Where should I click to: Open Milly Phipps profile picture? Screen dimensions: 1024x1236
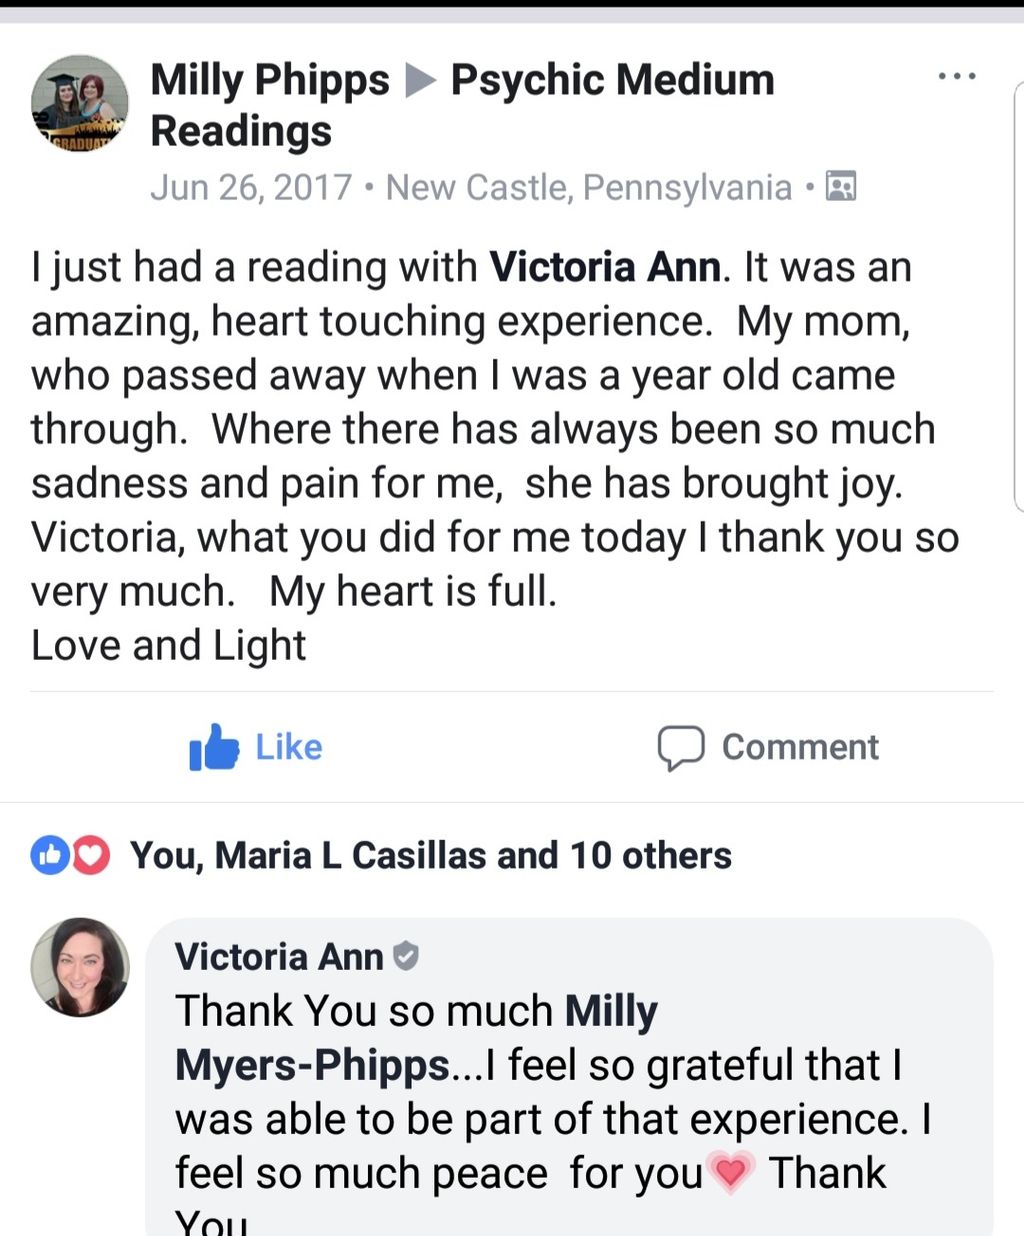(80, 104)
